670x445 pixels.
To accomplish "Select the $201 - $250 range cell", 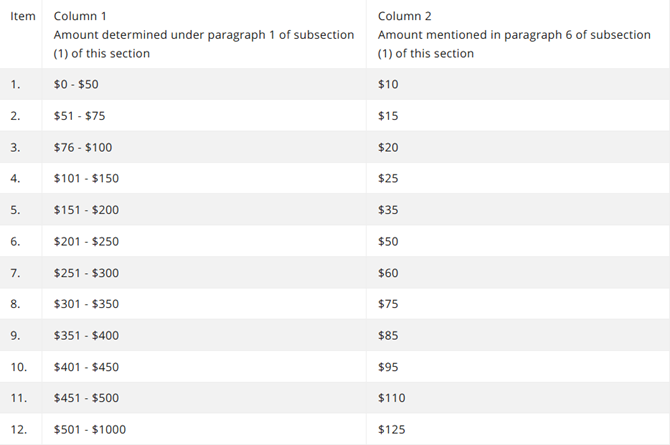I will click(86, 242).
